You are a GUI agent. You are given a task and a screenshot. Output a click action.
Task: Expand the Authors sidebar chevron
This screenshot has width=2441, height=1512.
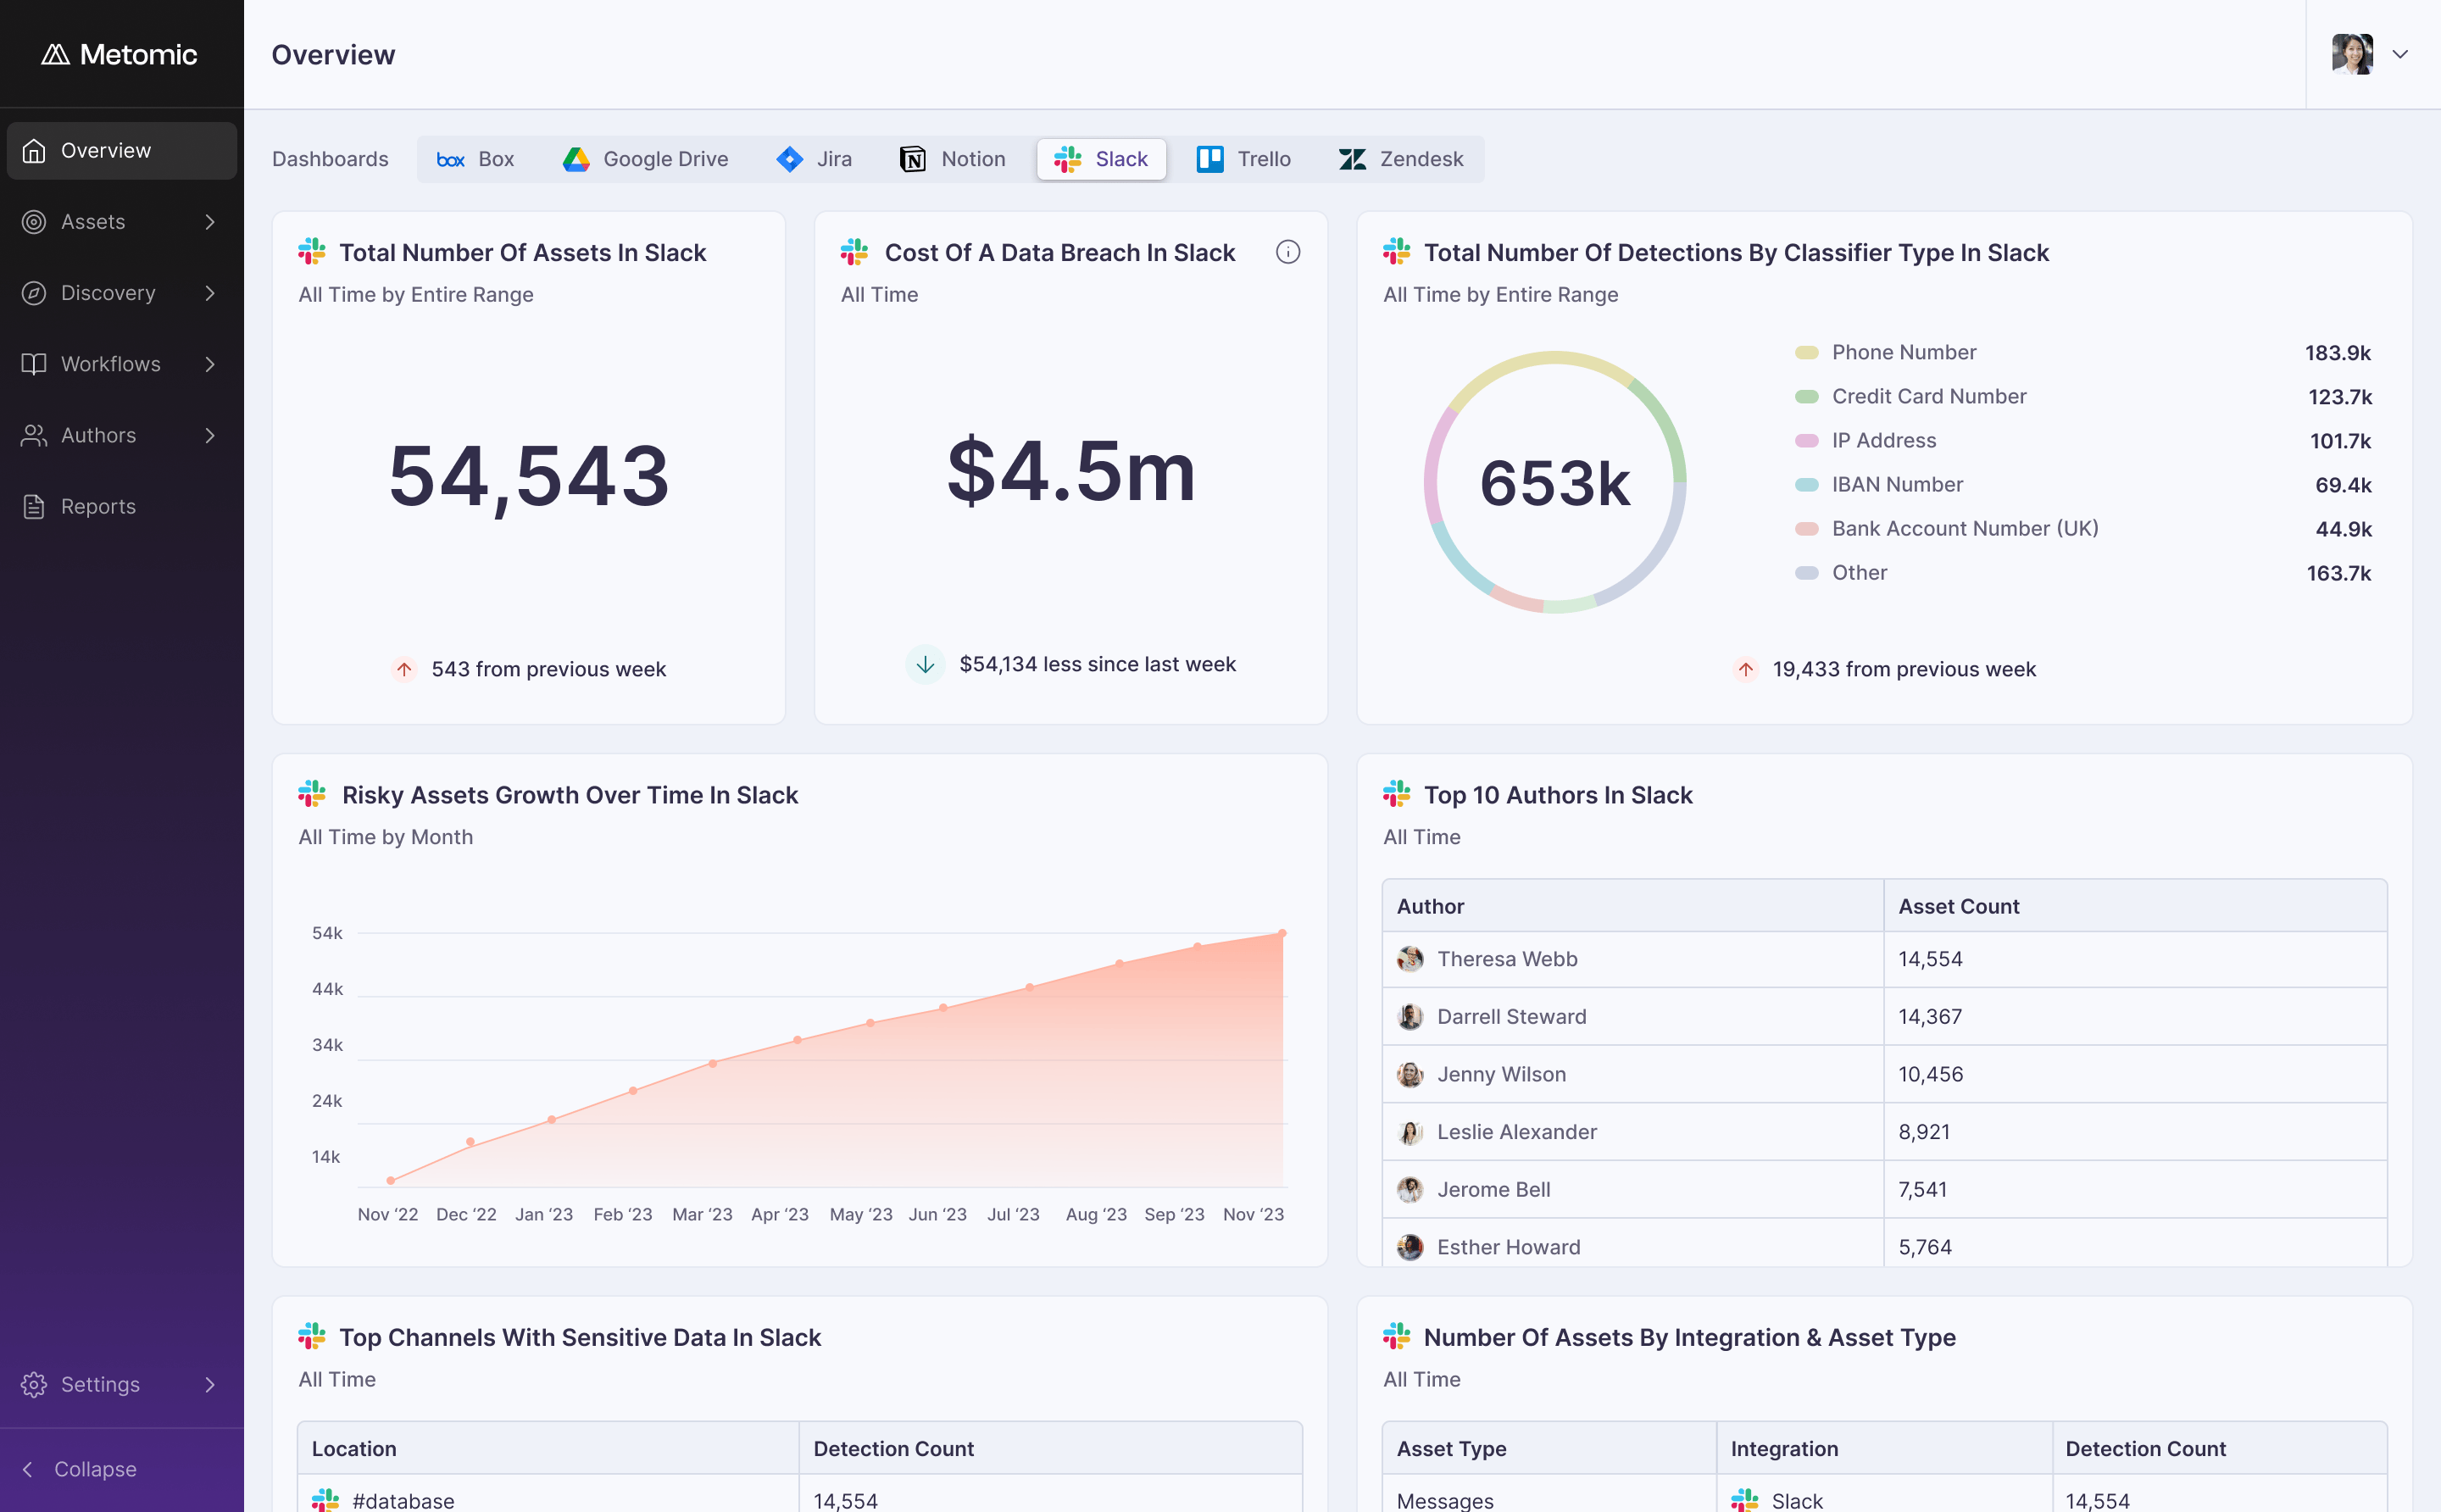pyautogui.click(x=210, y=435)
